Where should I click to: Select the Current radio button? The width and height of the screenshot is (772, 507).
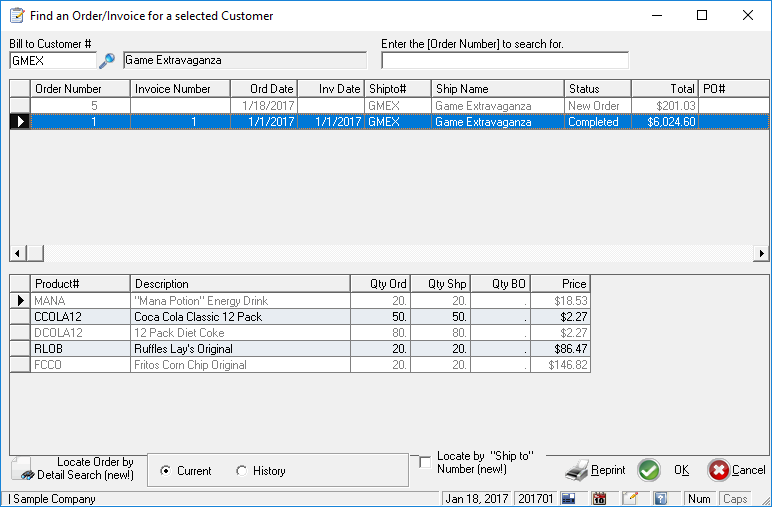[x=165, y=471]
